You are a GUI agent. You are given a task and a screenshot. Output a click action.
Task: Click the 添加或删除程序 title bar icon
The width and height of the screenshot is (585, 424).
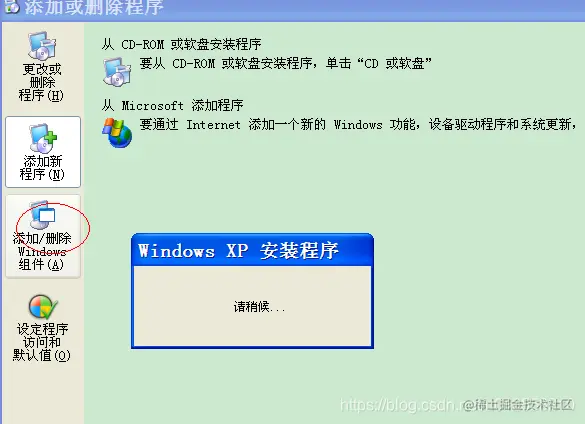(x=10, y=6)
